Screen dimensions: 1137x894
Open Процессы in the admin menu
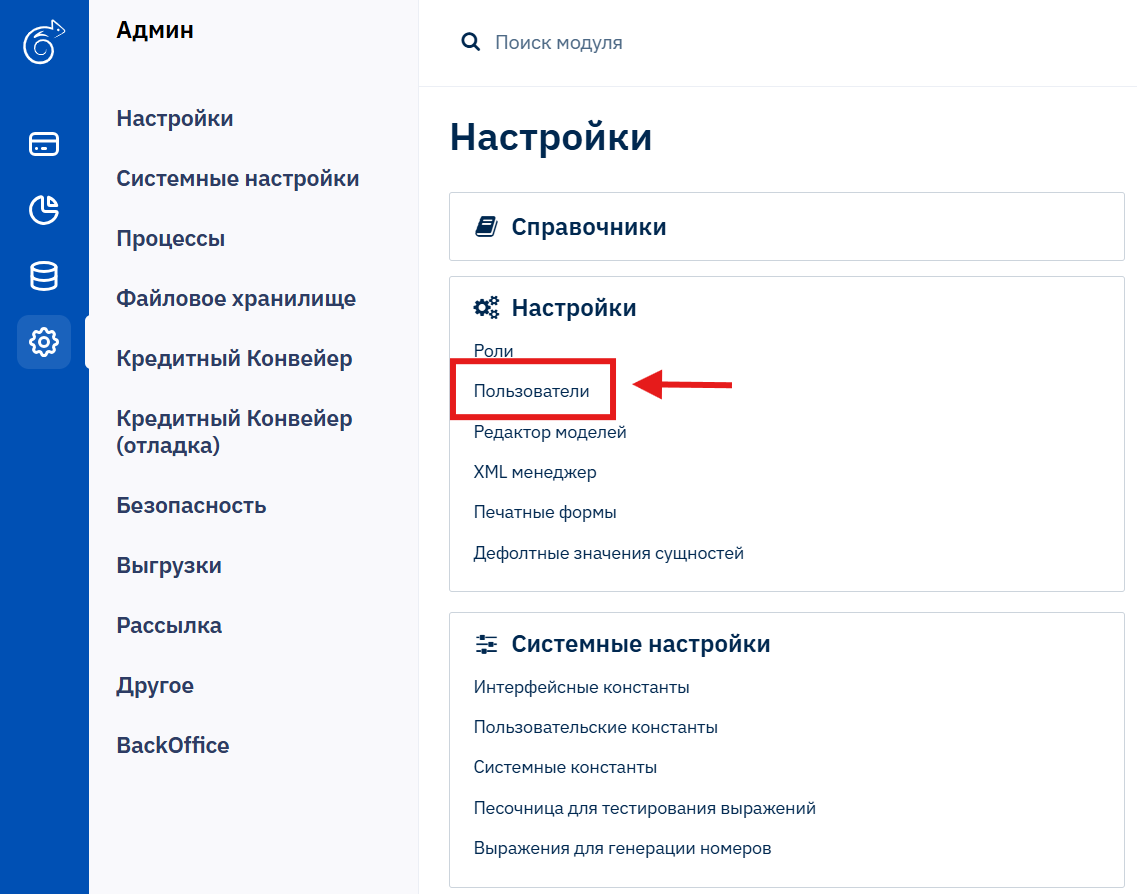tap(170, 239)
